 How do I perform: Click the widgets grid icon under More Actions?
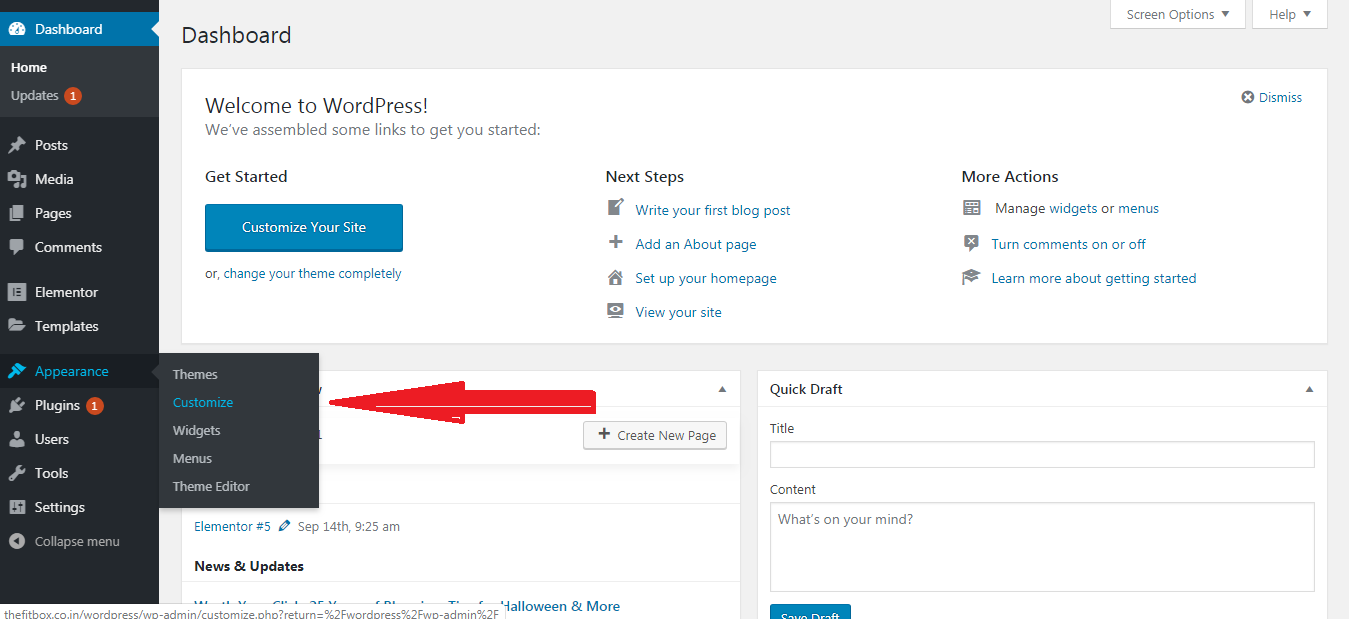click(x=972, y=208)
